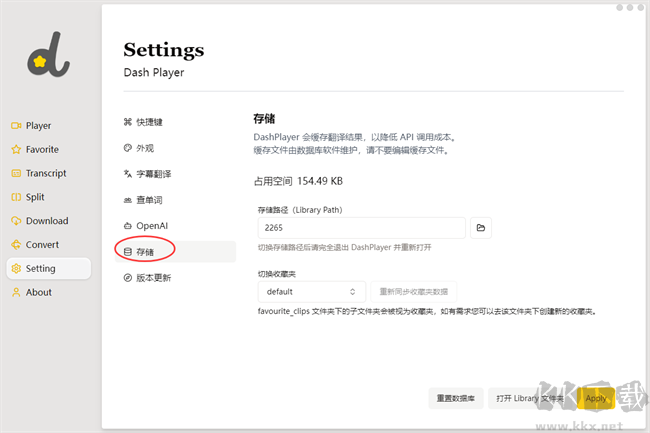Click the compass icon beside 版本更新
650x433 pixels.
128,278
